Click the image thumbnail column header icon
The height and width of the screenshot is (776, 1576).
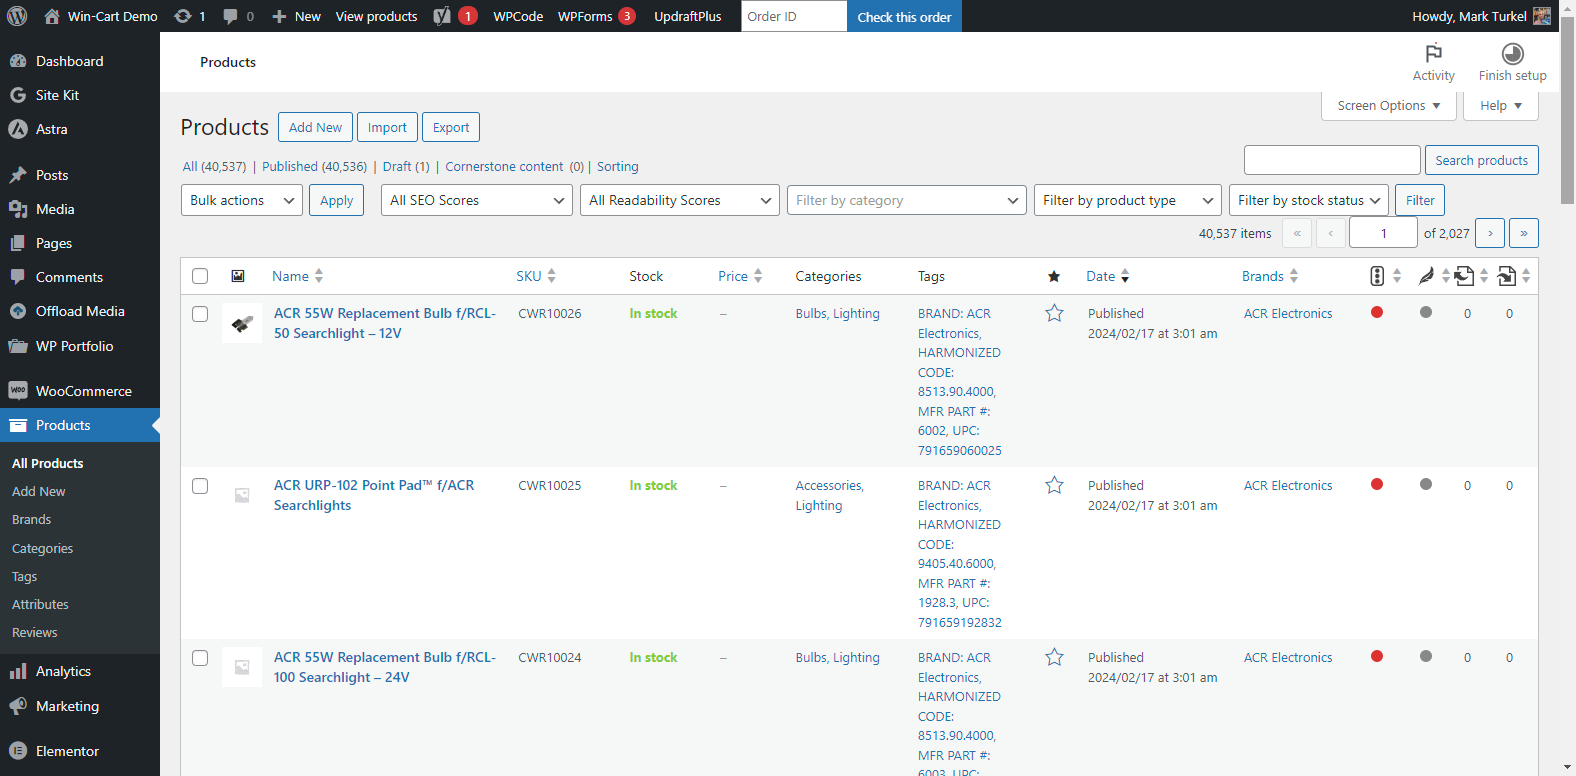[238, 276]
